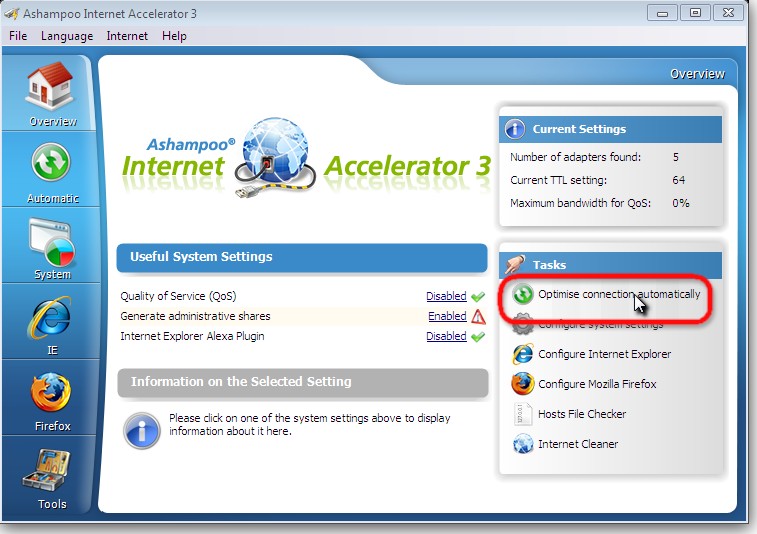Click Optimise connection automatically task
The image size is (757, 534).
[619, 294]
